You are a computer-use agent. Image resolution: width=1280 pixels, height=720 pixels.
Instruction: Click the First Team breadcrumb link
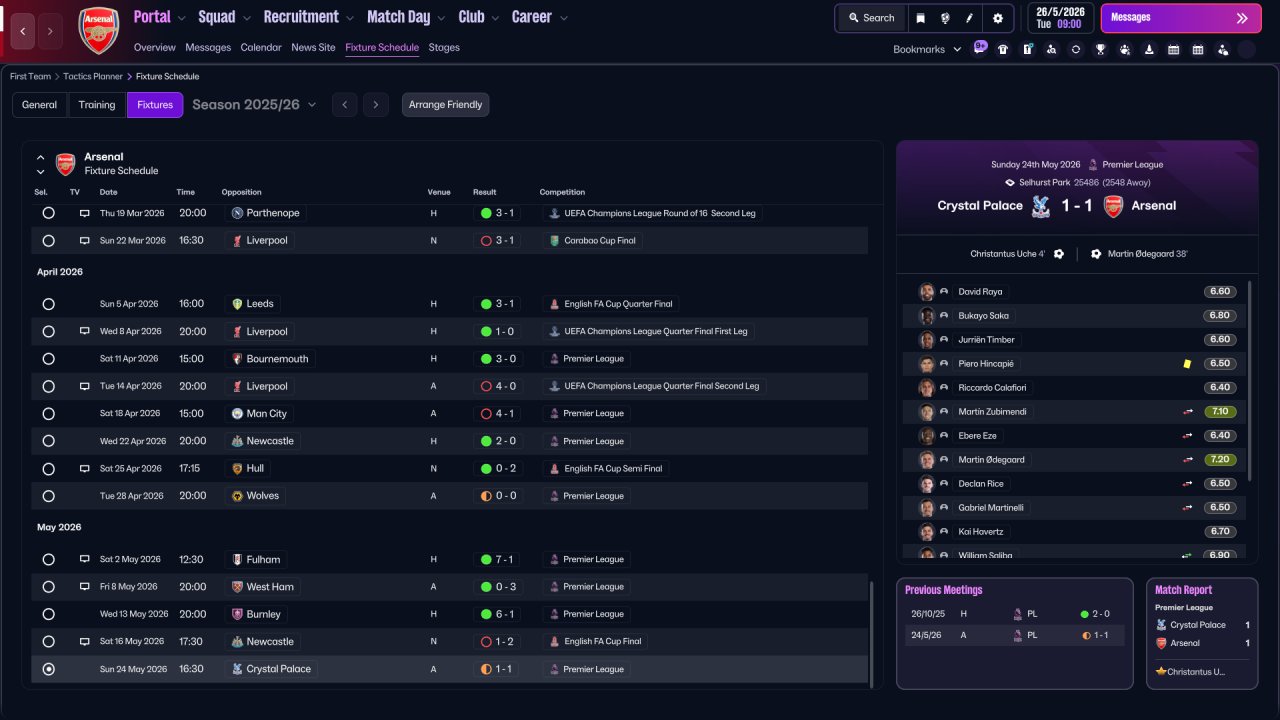30,76
